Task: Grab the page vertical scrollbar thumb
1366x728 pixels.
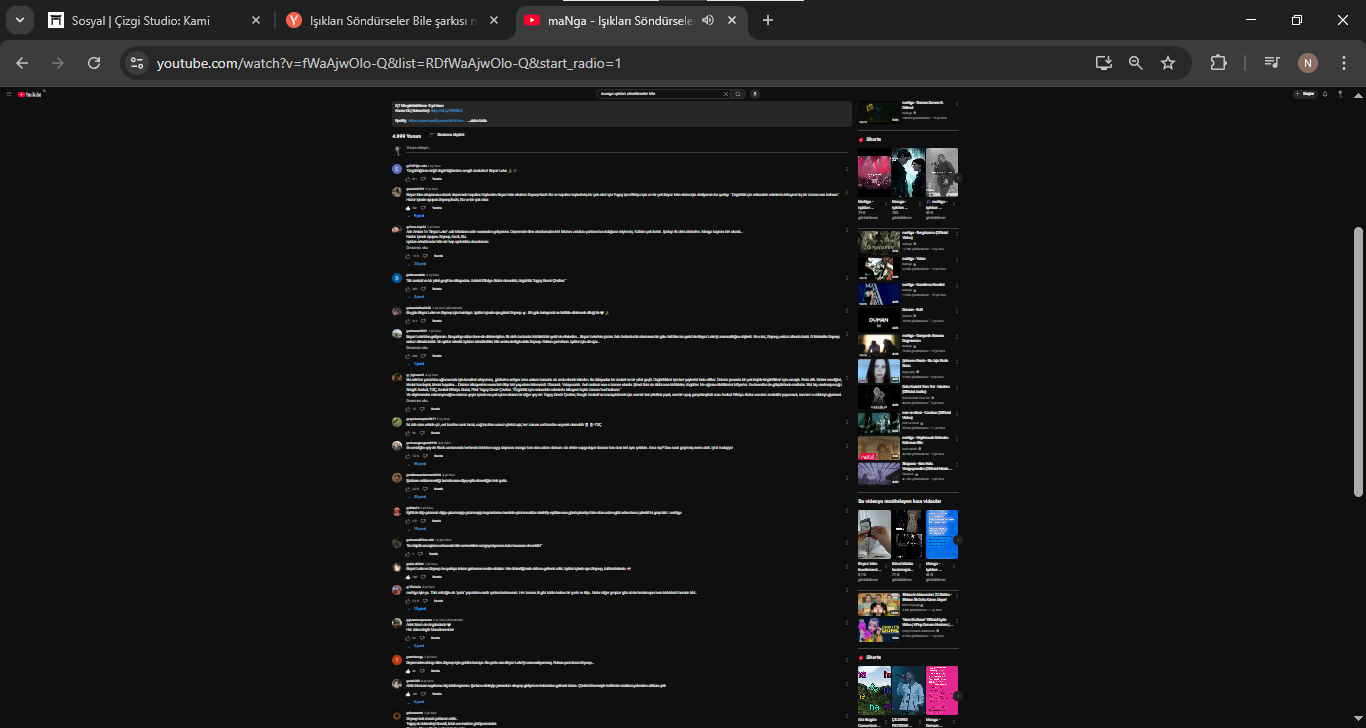Action: [1358, 361]
